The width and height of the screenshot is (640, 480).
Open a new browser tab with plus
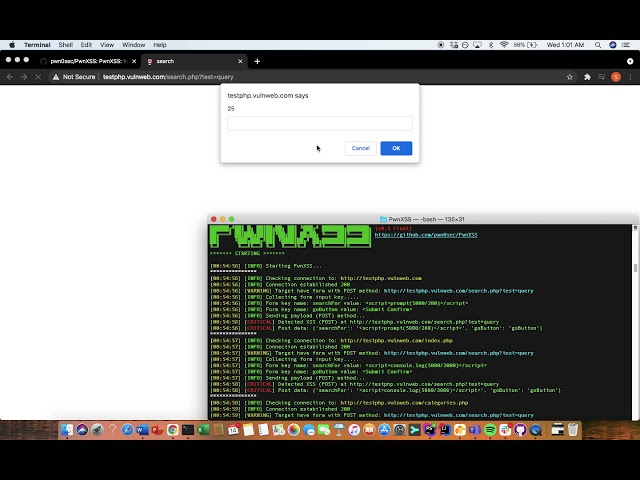pos(257,61)
